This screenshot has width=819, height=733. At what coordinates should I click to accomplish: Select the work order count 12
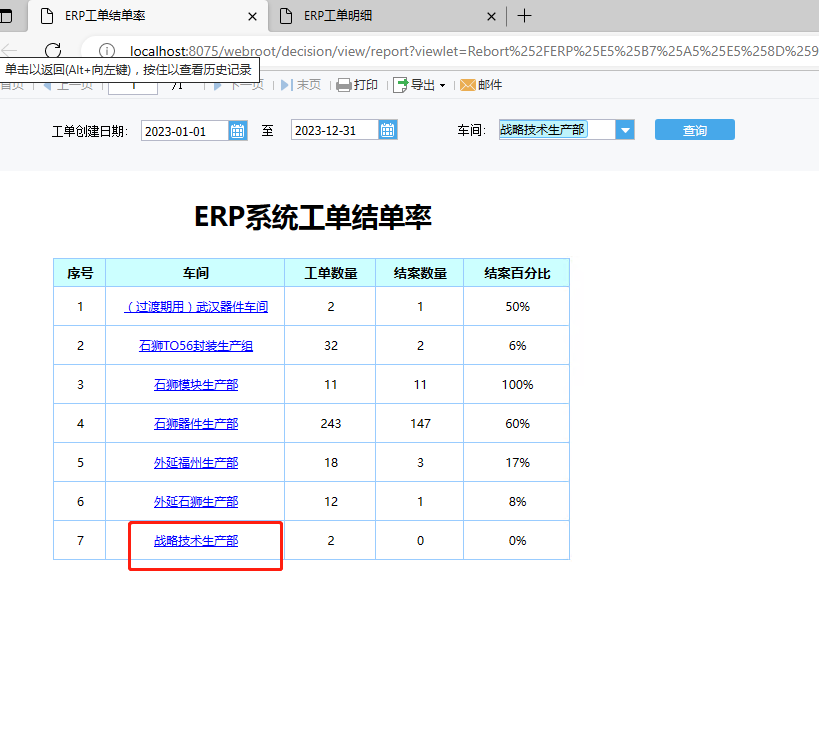point(331,502)
